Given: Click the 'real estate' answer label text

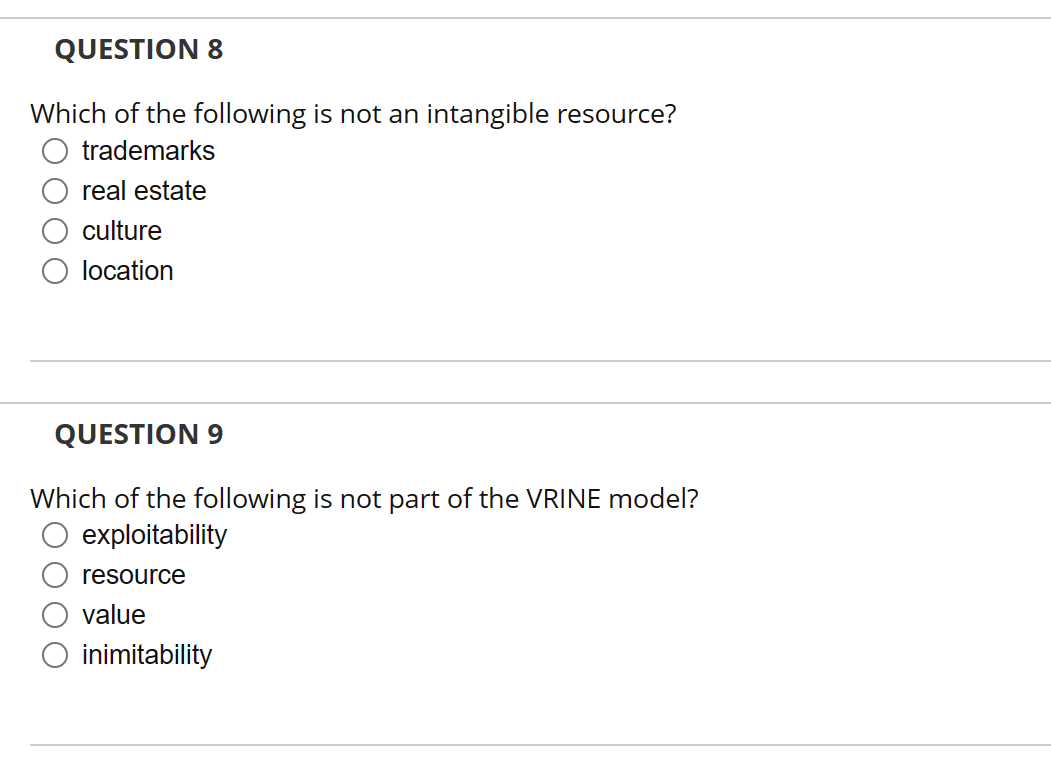Looking at the screenshot, I should (144, 191).
